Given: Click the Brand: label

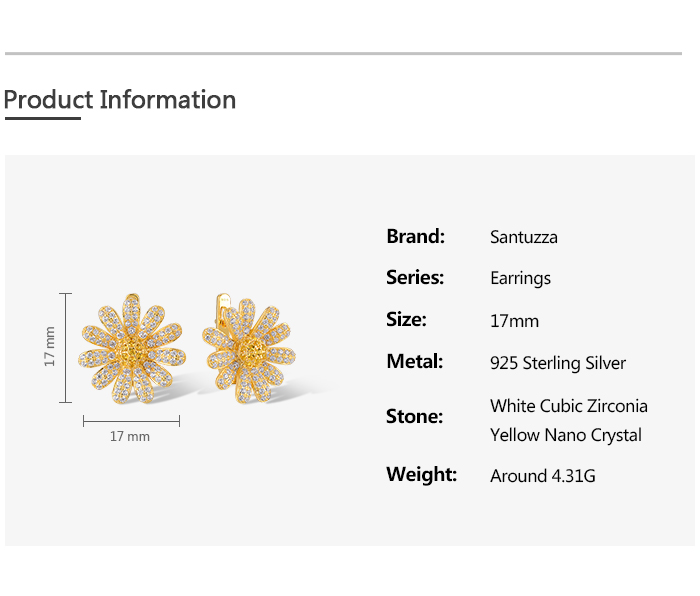Looking at the screenshot, I should (x=415, y=237).
